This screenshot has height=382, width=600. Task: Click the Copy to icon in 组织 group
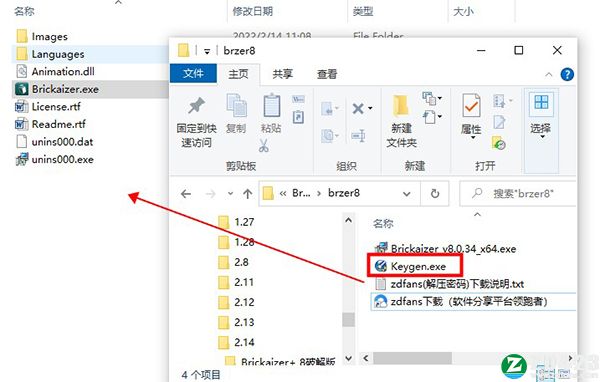pyautogui.click(x=328, y=135)
